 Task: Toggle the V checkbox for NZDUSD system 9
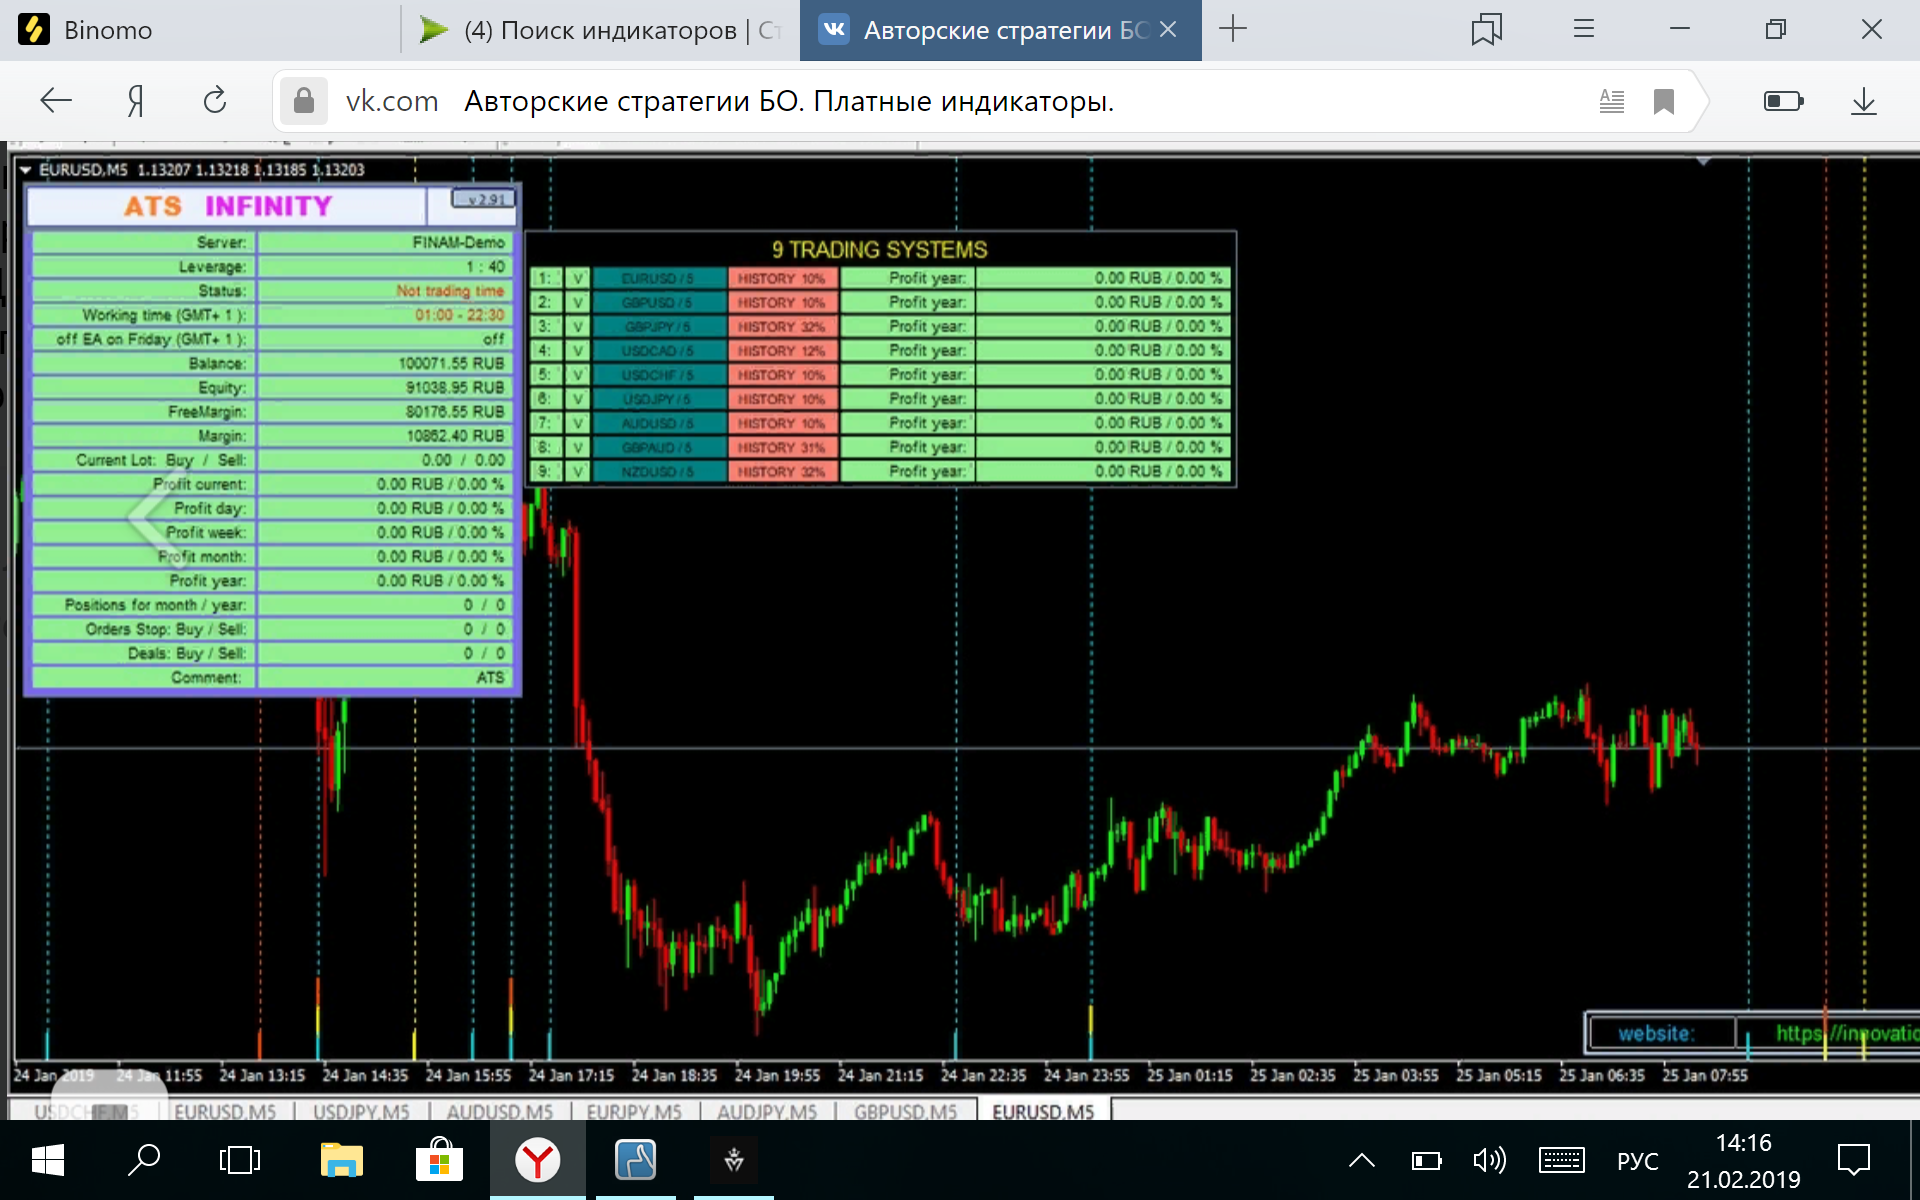pos(577,471)
